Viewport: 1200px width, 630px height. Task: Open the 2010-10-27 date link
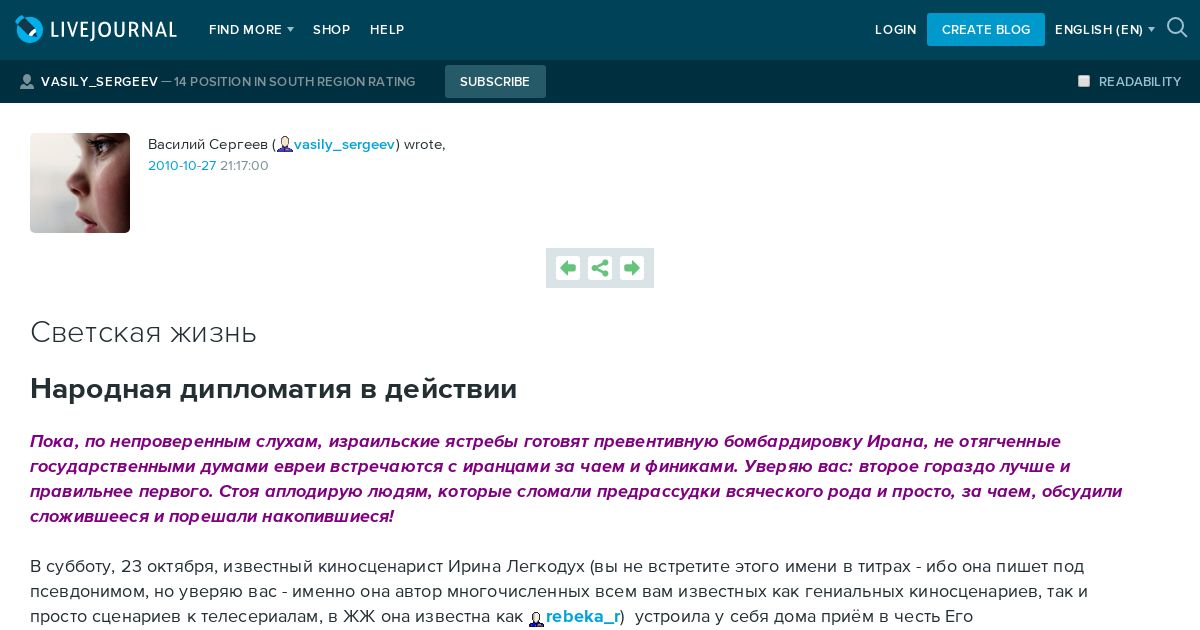coord(182,166)
